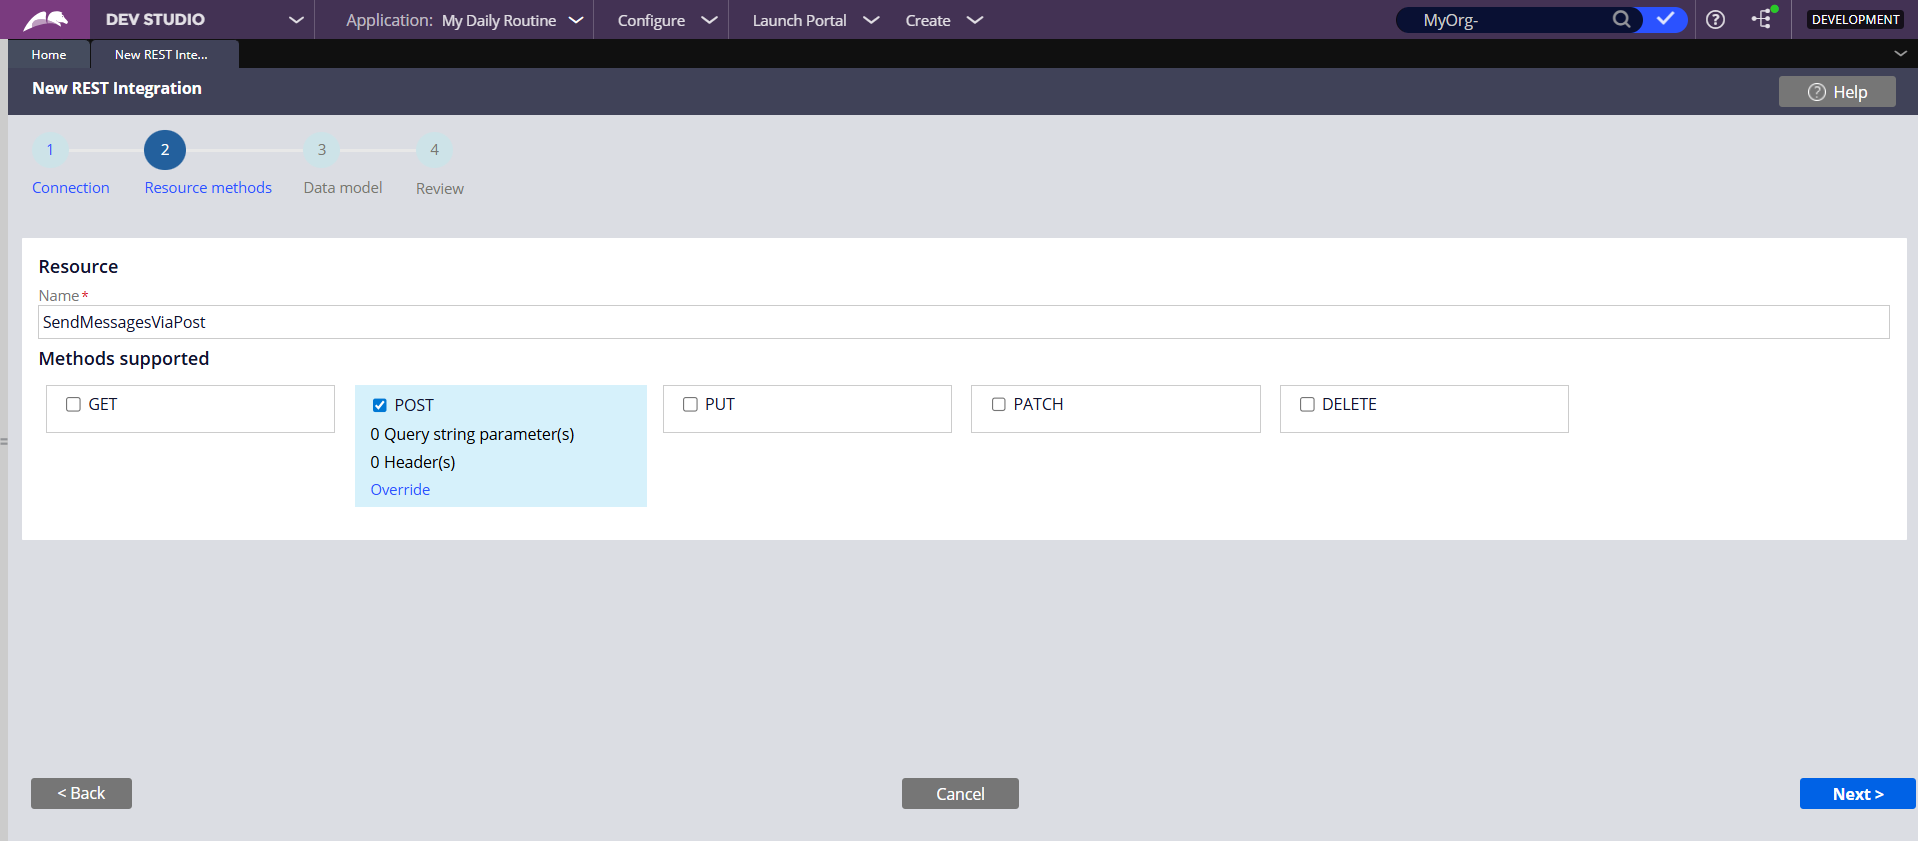Click the step 3 Data model circle
Viewport: 1918px width, 841px height.
321,150
